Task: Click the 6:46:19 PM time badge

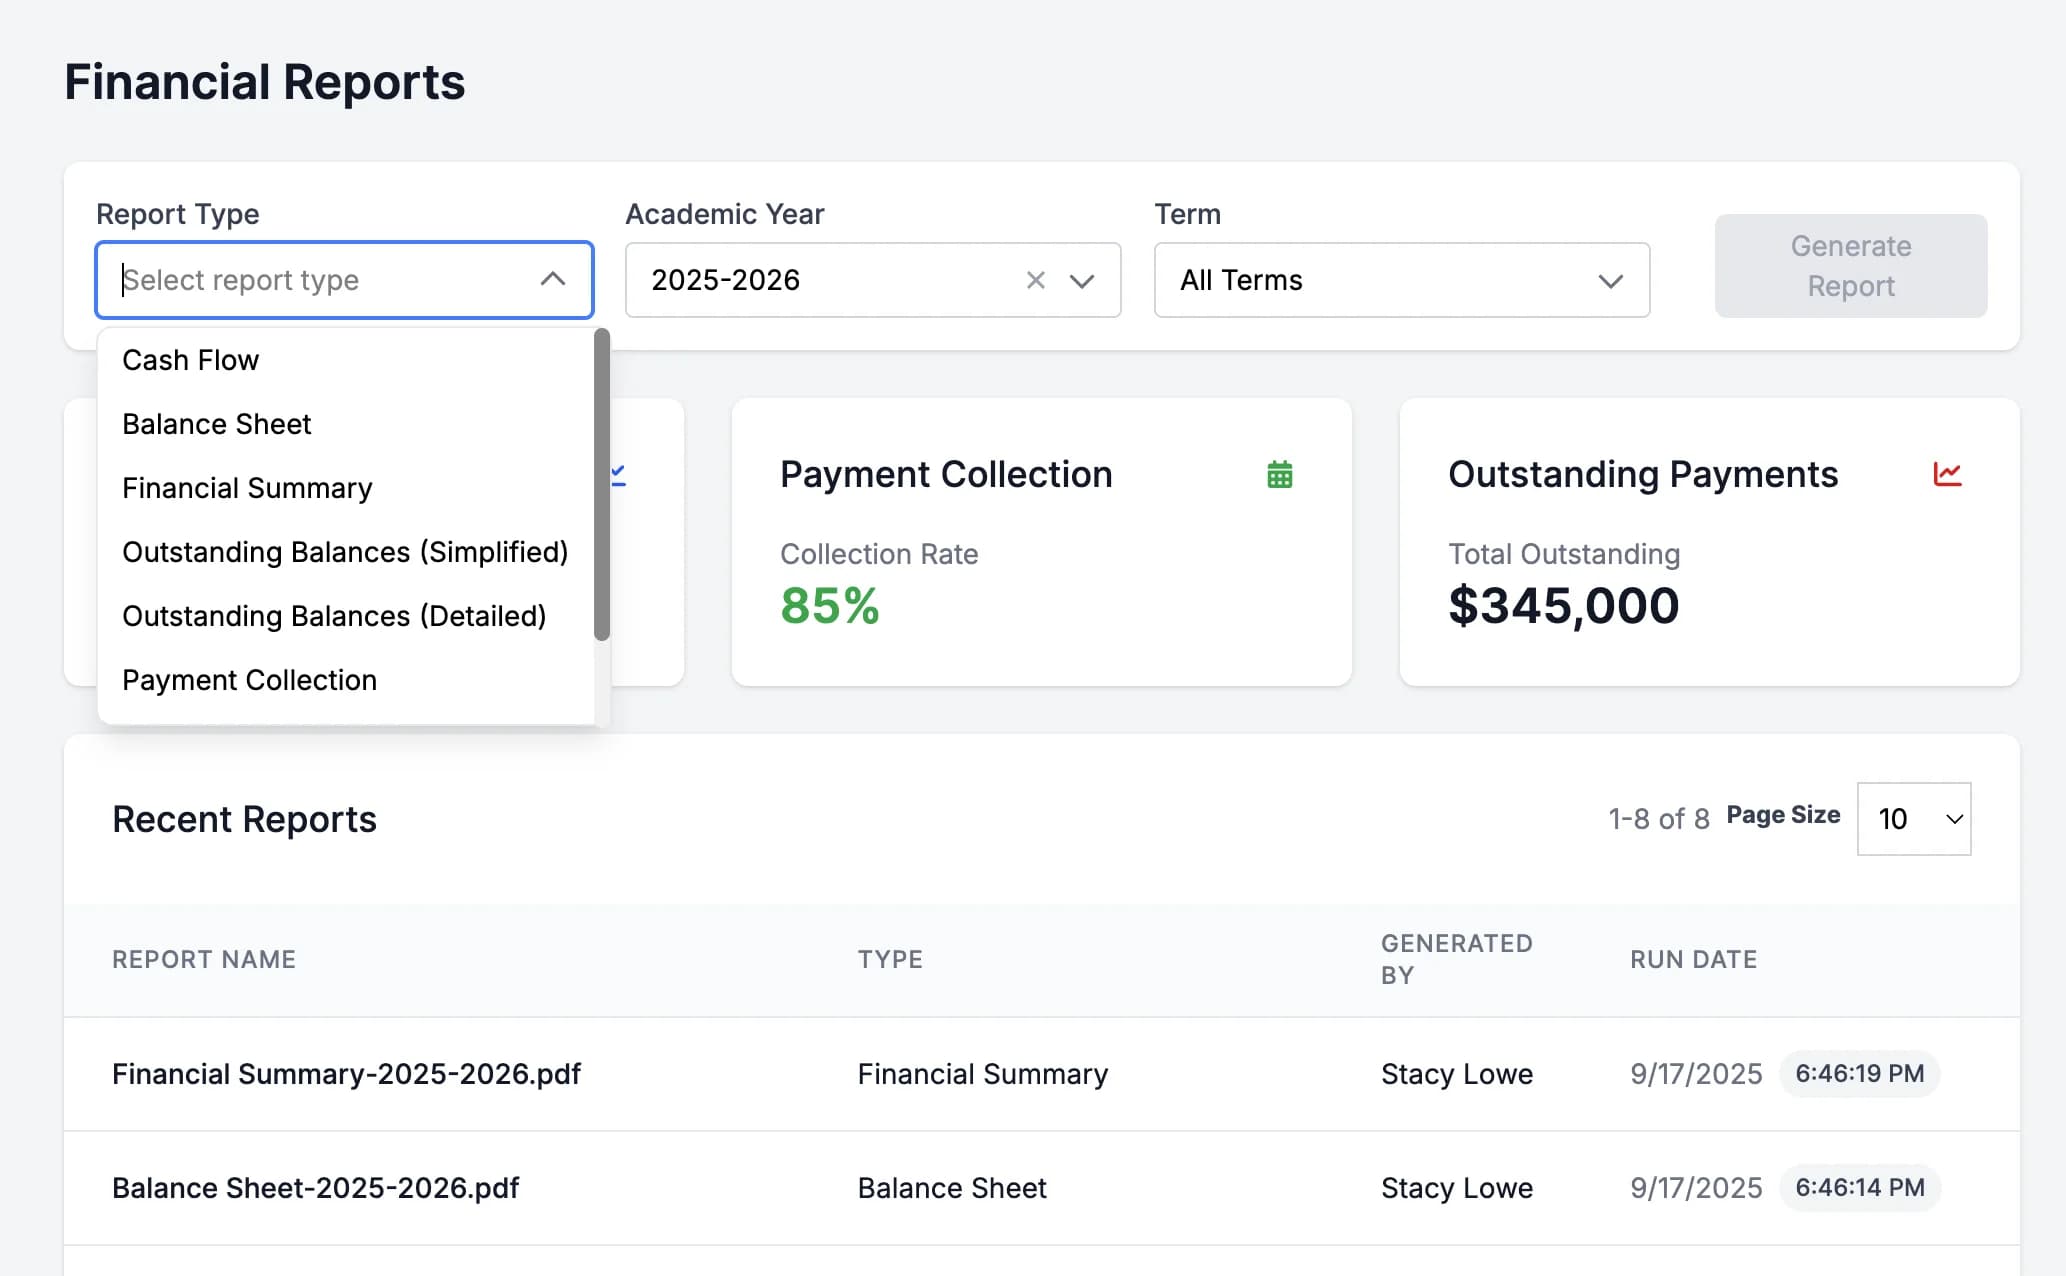Action: coord(1859,1074)
